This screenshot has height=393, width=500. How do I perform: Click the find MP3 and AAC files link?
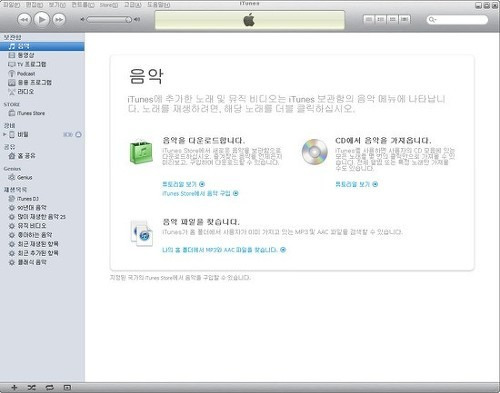pyautogui.click(x=224, y=250)
